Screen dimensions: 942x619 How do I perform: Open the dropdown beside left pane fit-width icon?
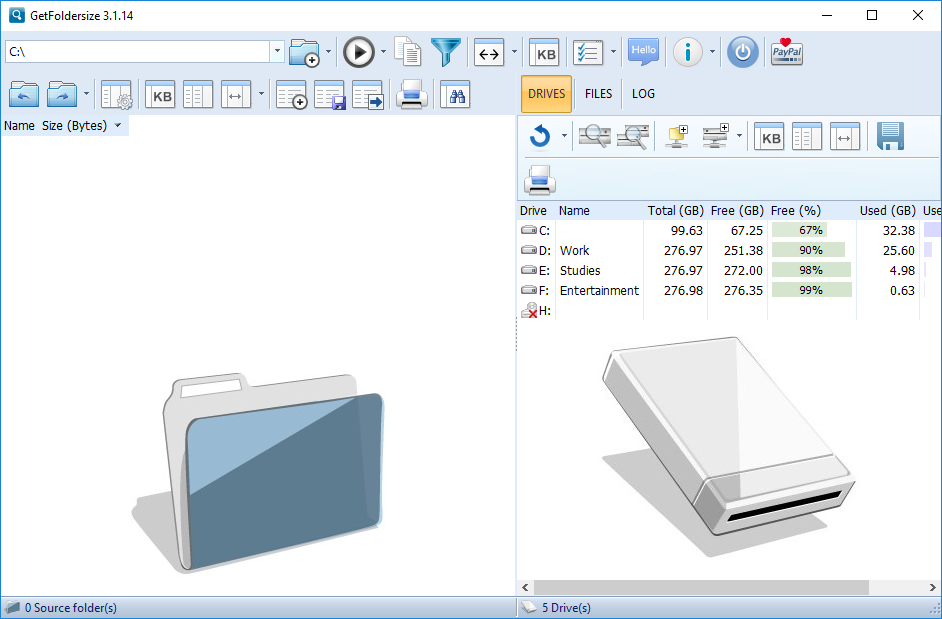pos(261,94)
